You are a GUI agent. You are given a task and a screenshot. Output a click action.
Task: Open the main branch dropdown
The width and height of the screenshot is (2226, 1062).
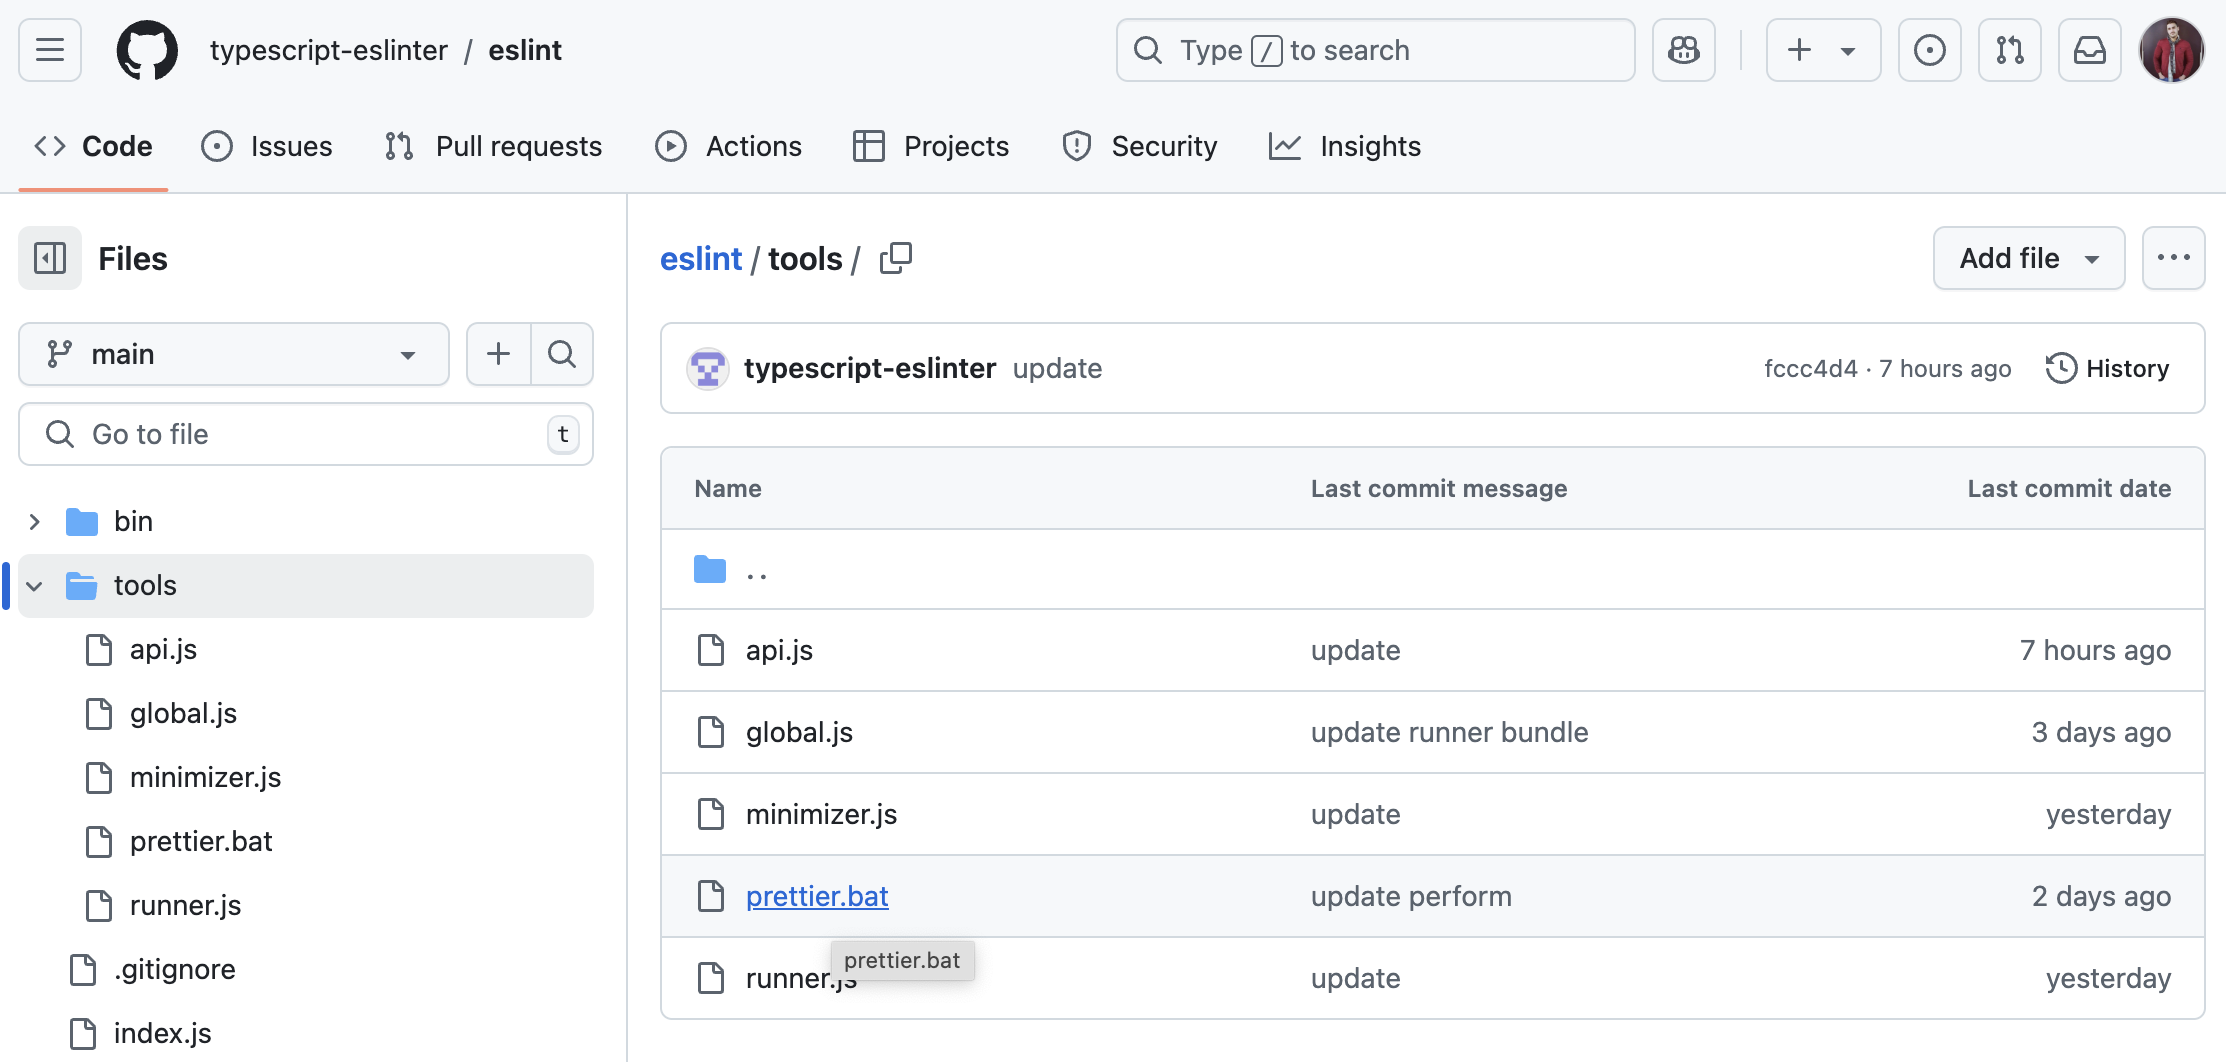pyautogui.click(x=233, y=354)
